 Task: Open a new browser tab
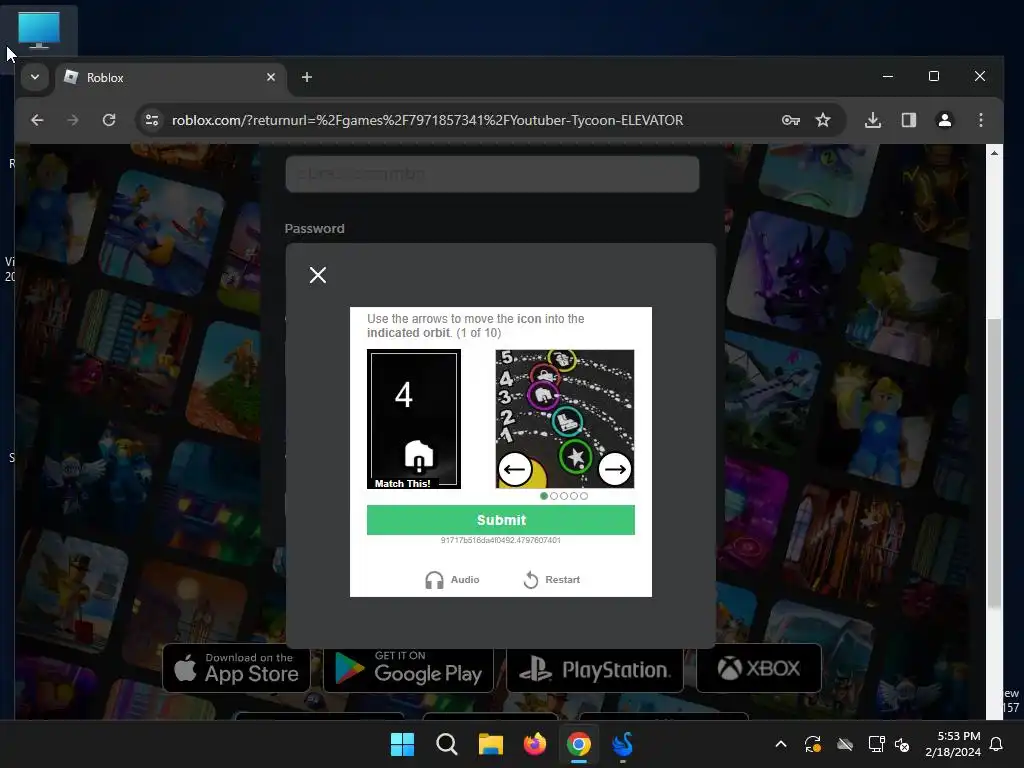[306, 77]
